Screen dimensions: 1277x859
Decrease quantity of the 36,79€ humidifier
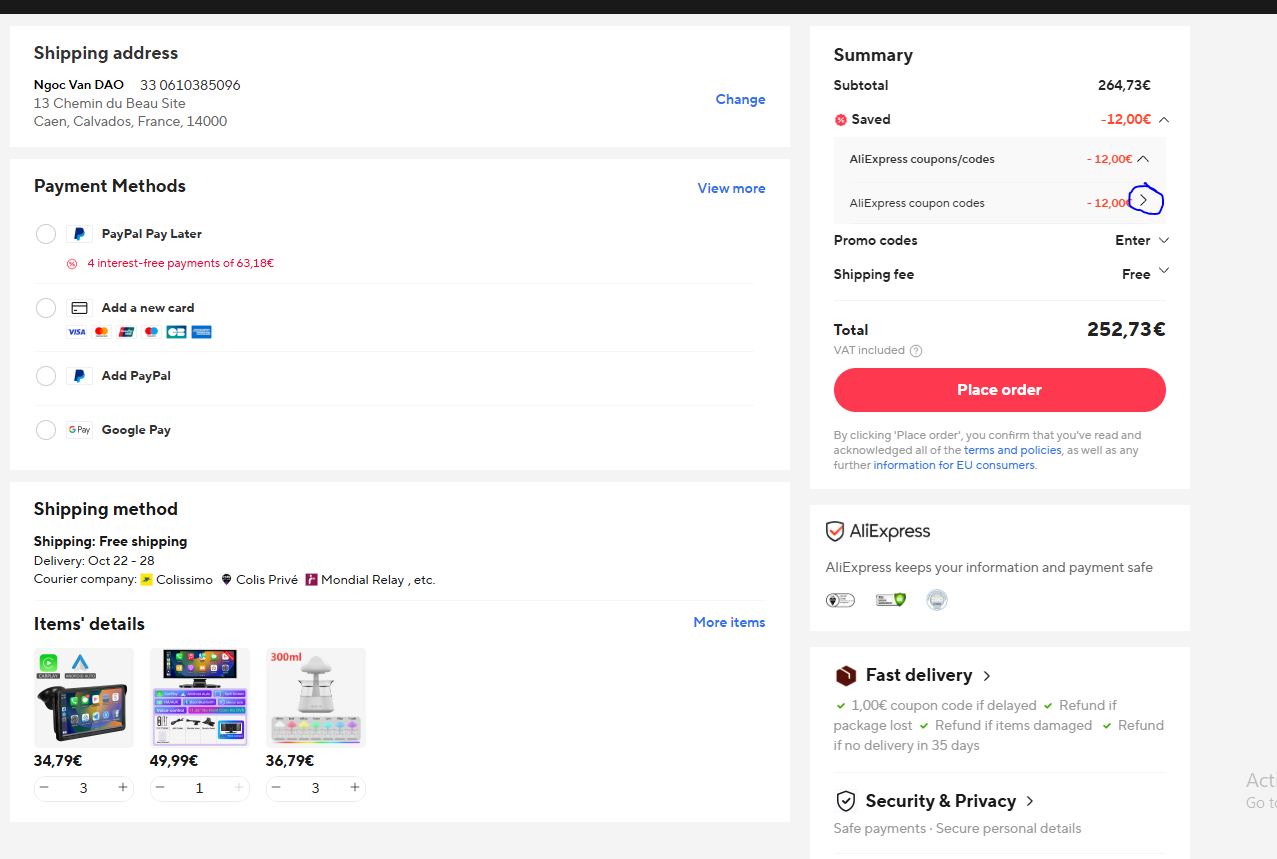(x=277, y=788)
